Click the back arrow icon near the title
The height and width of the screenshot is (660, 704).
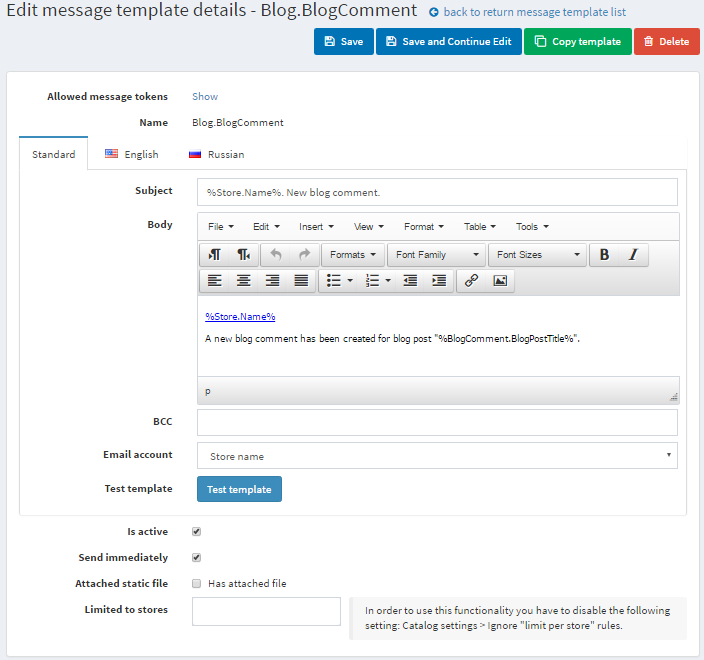point(434,13)
